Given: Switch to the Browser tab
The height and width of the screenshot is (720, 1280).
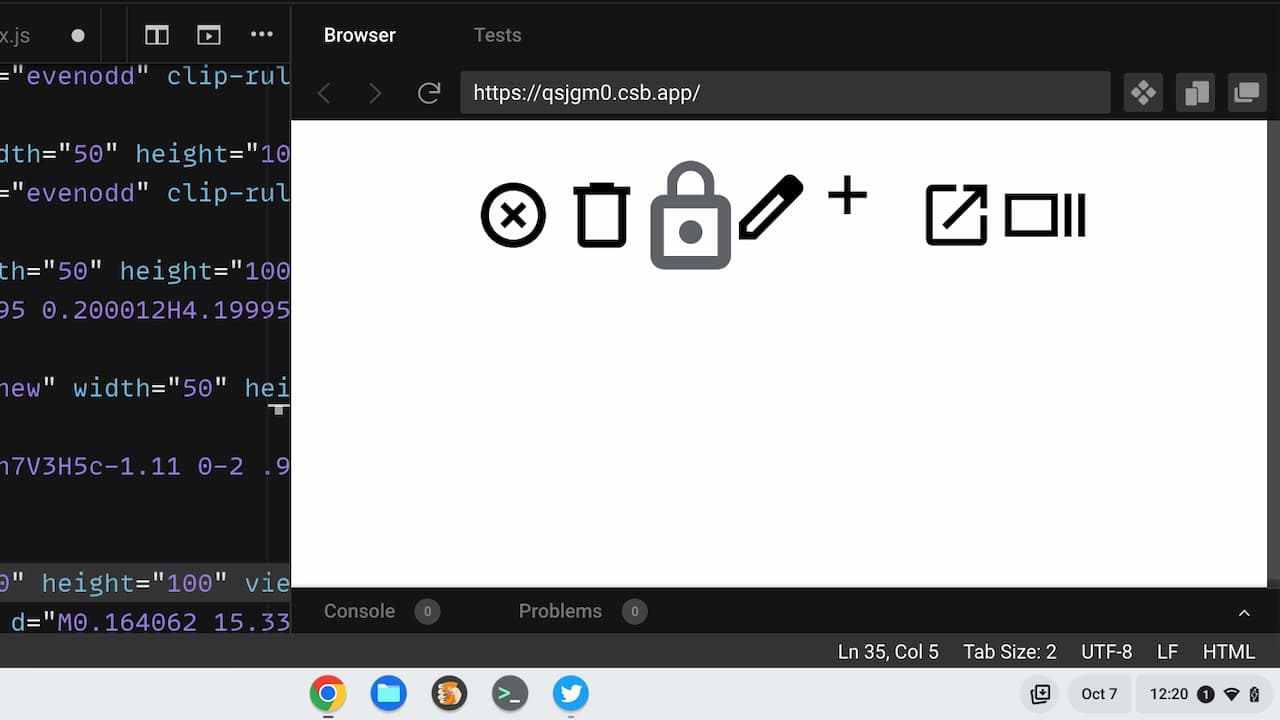Looking at the screenshot, I should click(360, 35).
